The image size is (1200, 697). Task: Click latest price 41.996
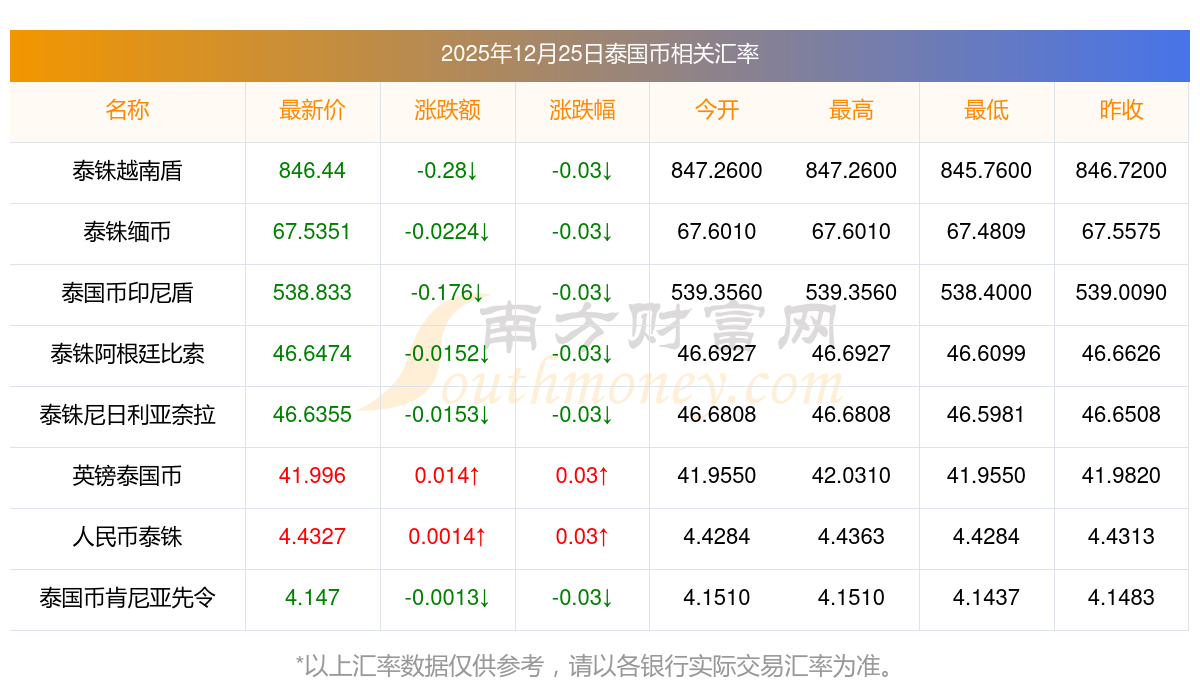(x=312, y=476)
